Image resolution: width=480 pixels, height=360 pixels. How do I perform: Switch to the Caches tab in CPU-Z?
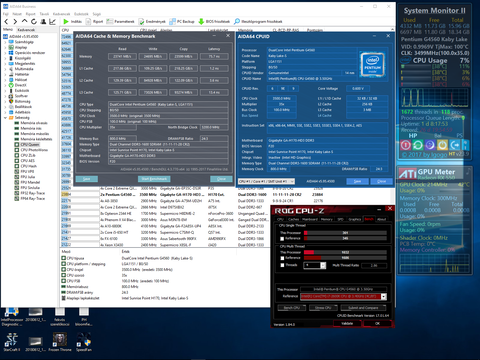[293, 219]
